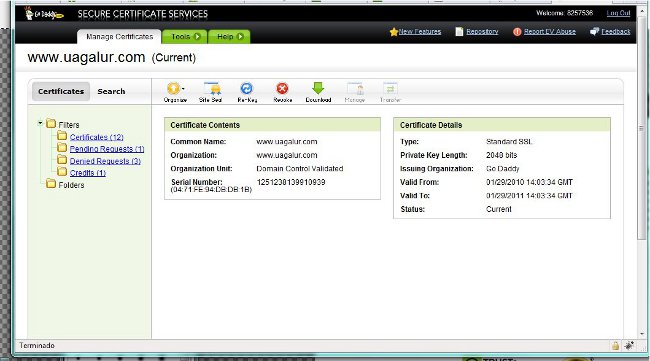Open the Credits (1) filter
Viewport: 650px width, 361px height.
pyautogui.click(x=87, y=173)
